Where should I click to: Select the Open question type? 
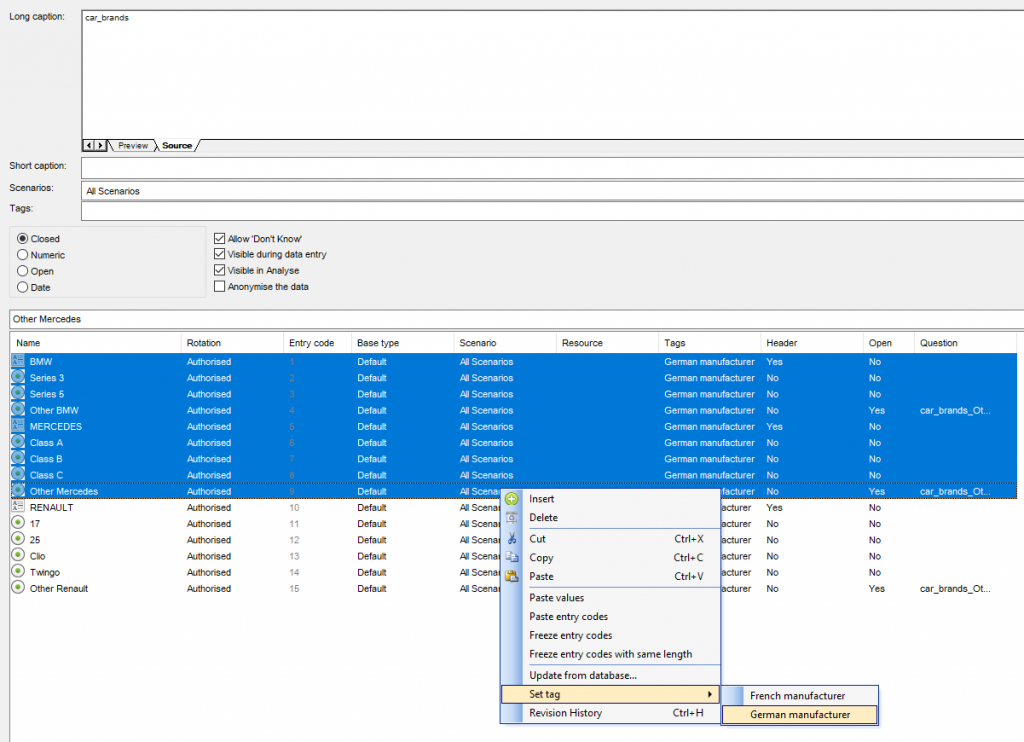(22, 271)
